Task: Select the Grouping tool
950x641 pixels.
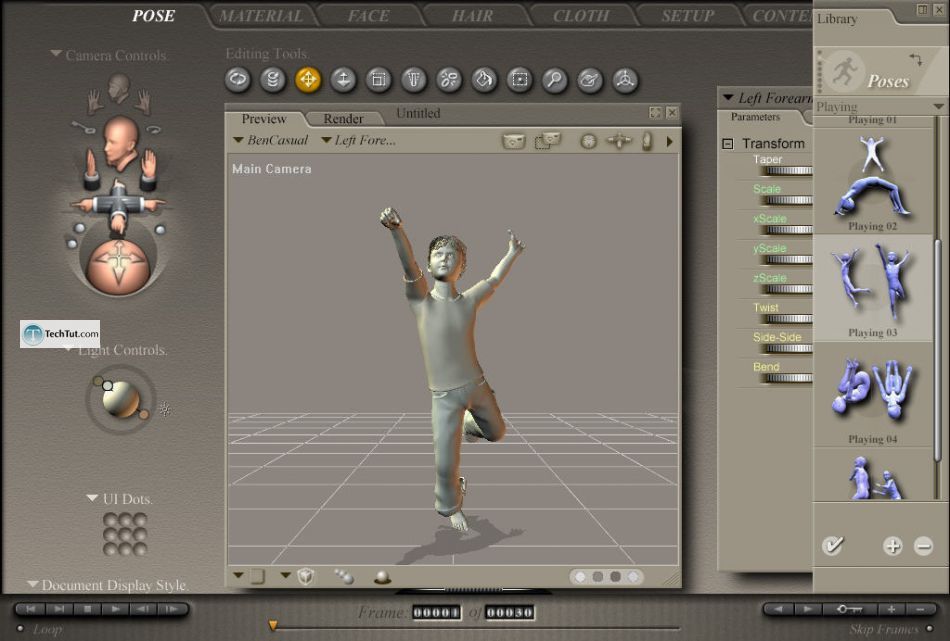Action: click(519, 79)
